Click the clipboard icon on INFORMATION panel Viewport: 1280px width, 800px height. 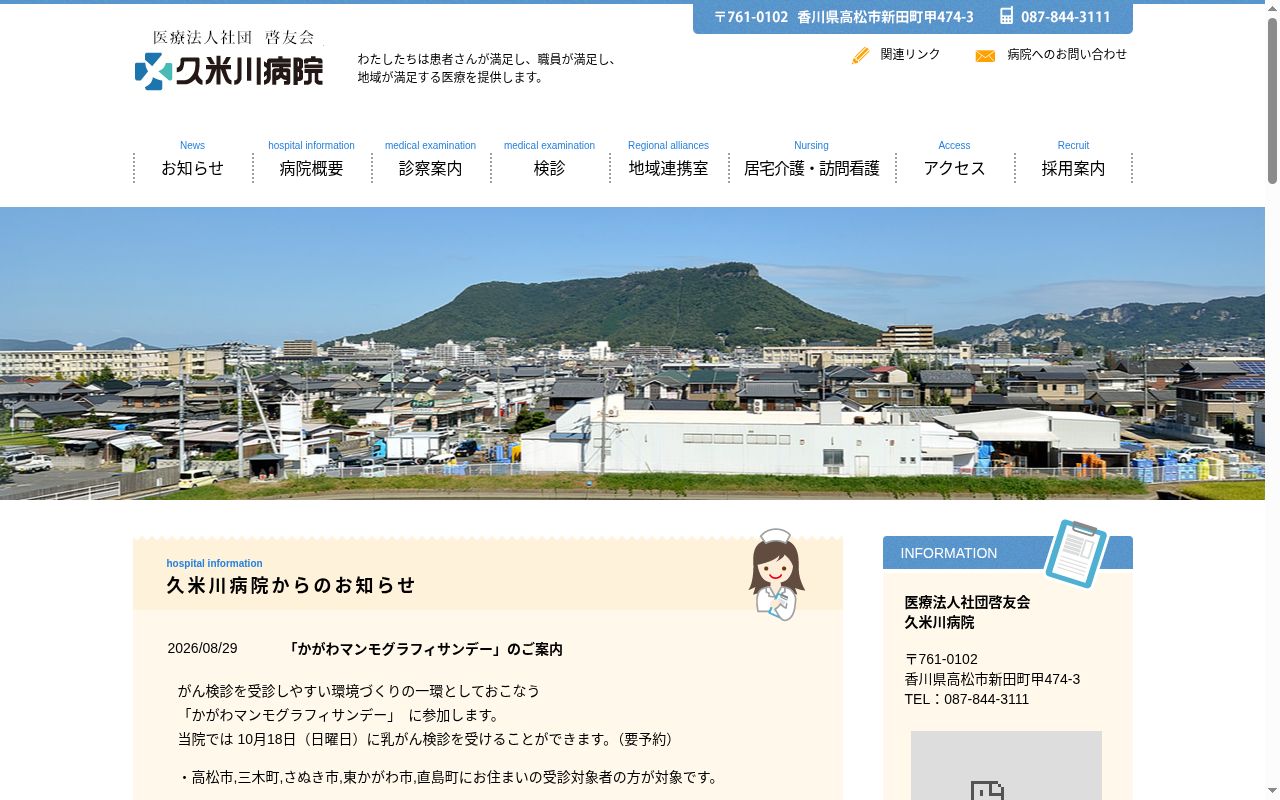click(1076, 553)
